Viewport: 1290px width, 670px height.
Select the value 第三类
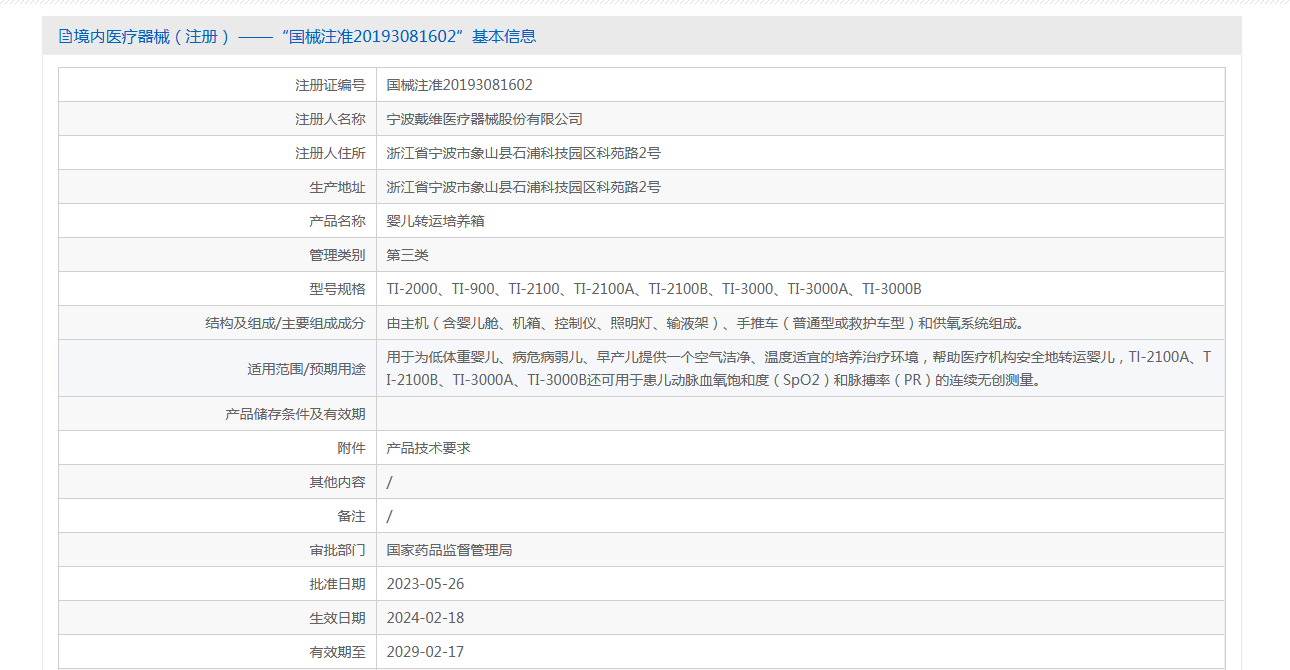(x=408, y=255)
